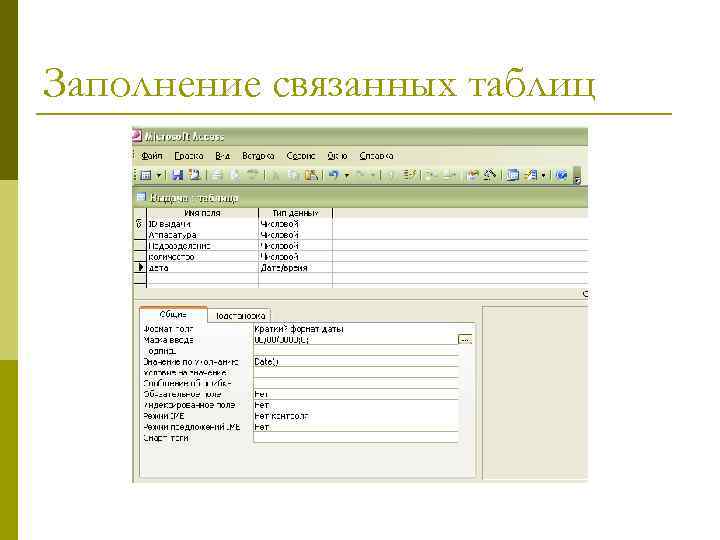Open the Правка menu
Image resolution: width=720 pixels, height=540 pixels.
189,156
